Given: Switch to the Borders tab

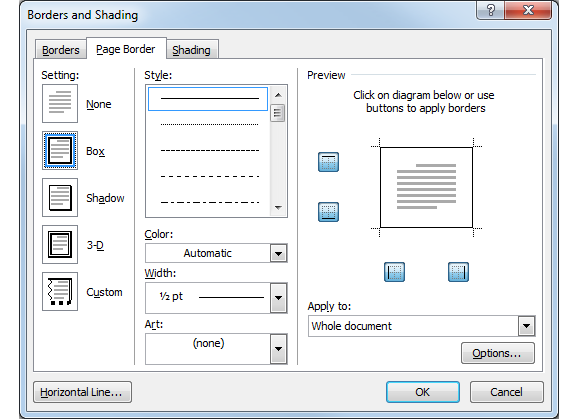Looking at the screenshot, I should pyautogui.click(x=61, y=50).
